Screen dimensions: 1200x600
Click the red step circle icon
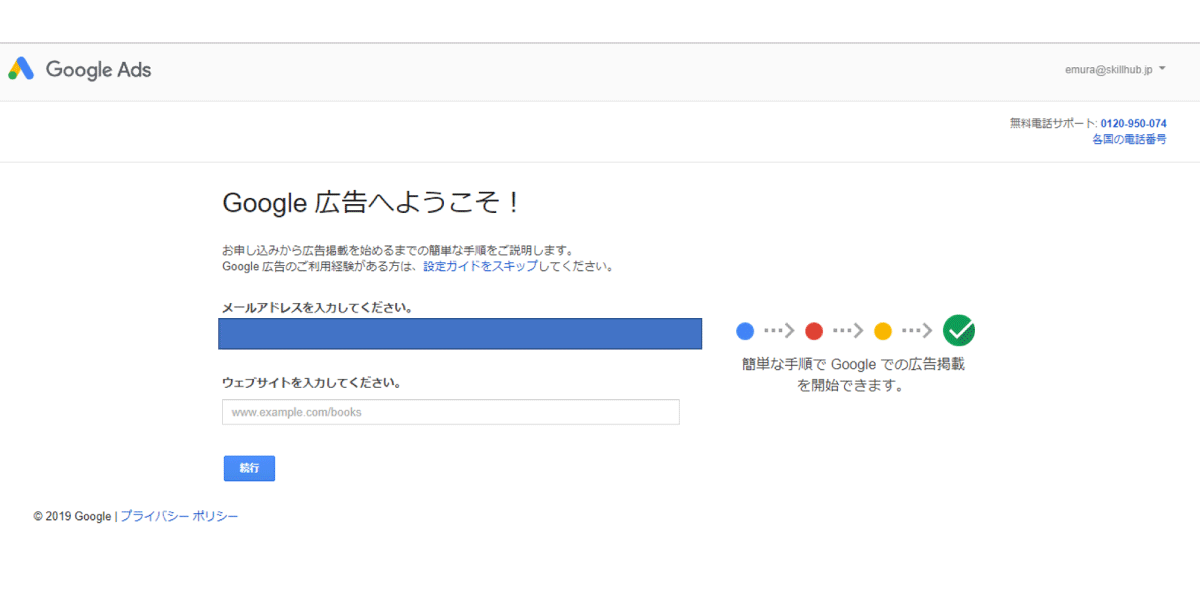tap(814, 331)
